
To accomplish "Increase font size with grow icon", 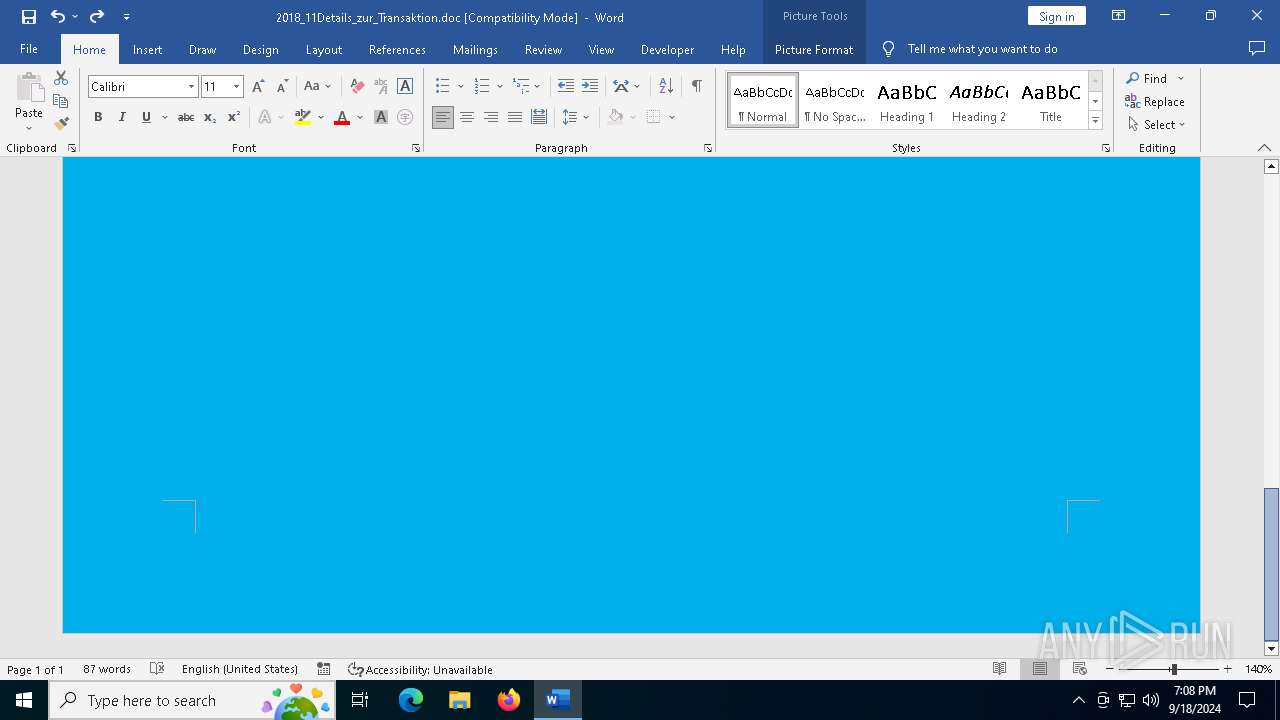I will tap(258, 87).
